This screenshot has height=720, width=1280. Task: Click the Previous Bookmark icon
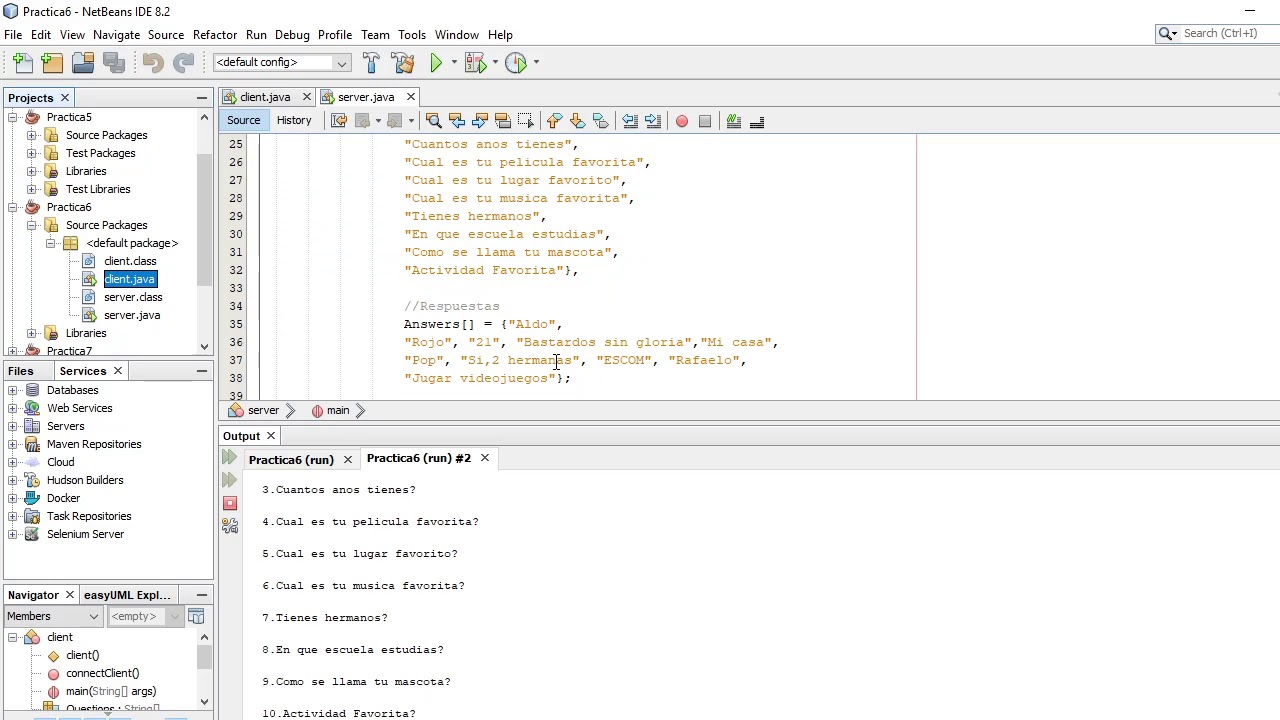click(x=555, y=121)
